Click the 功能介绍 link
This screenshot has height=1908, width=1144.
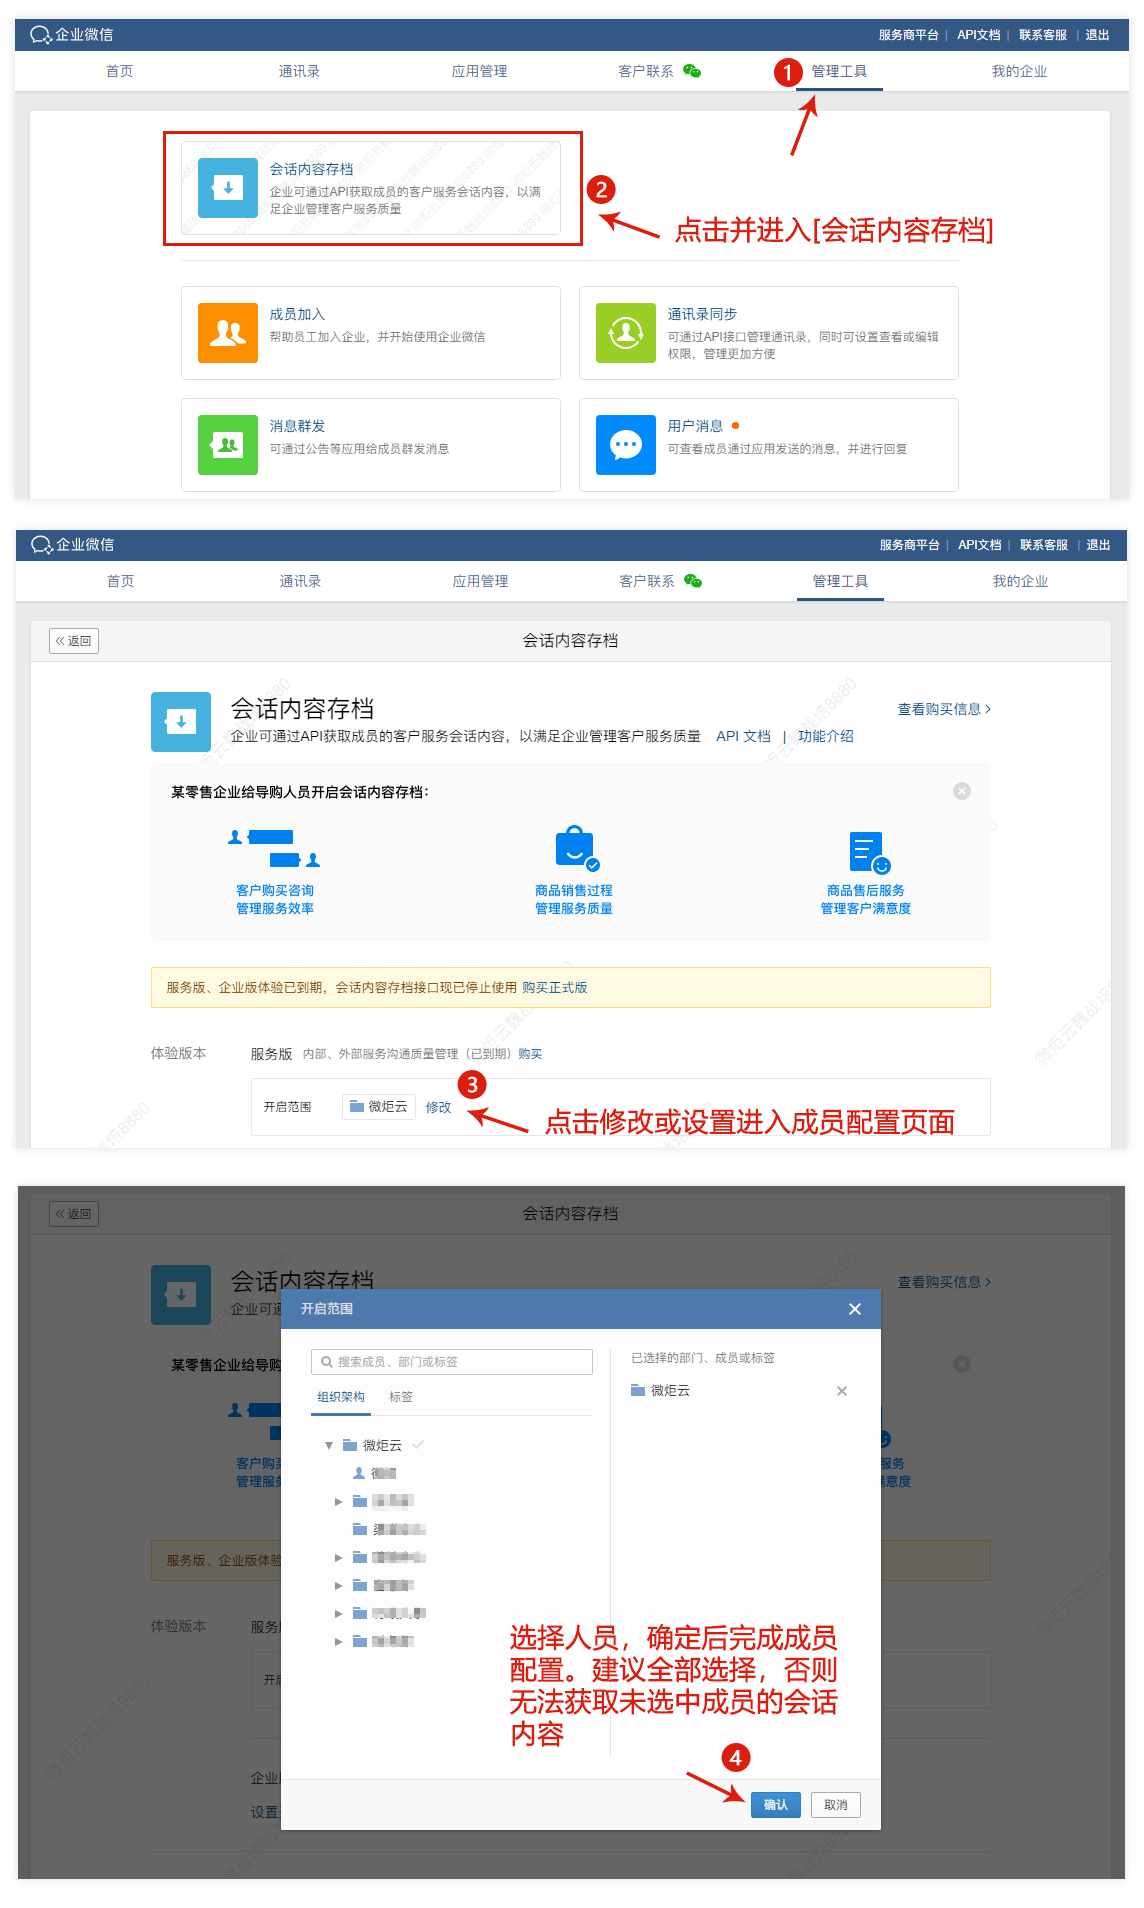(826, 736)
